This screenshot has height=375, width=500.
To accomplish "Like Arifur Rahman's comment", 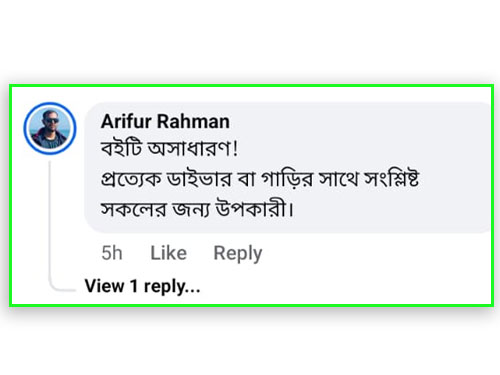I will click(x=168, y=253).
